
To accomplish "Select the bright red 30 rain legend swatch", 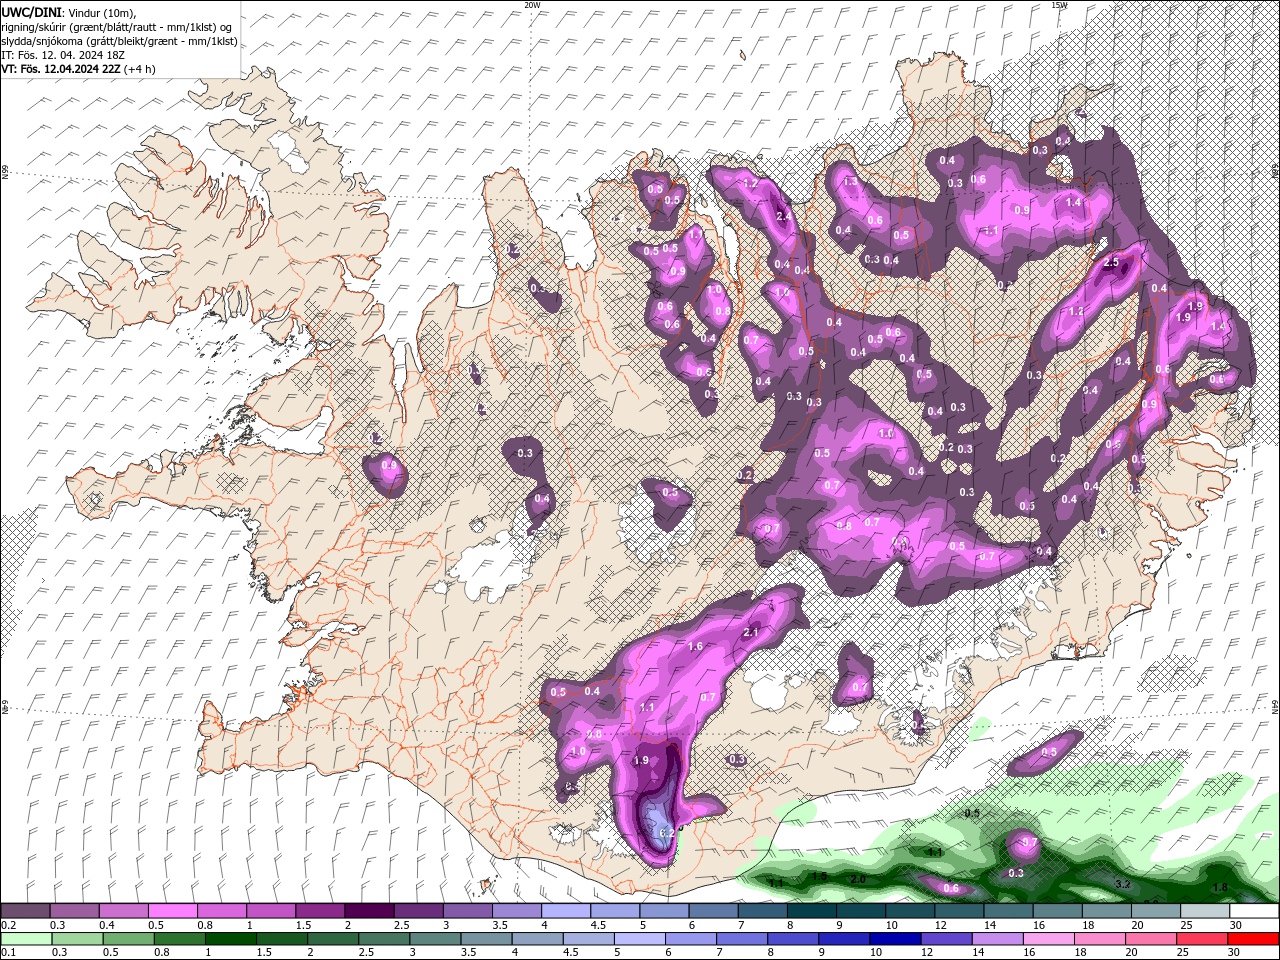I will [1252, 939].
